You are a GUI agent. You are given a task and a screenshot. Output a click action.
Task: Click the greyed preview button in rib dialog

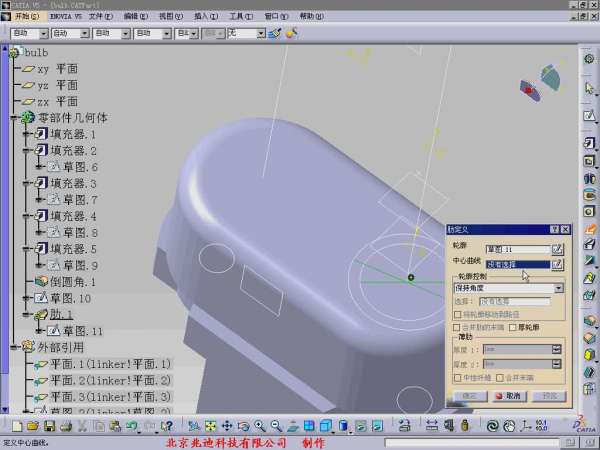click(549, 396)
